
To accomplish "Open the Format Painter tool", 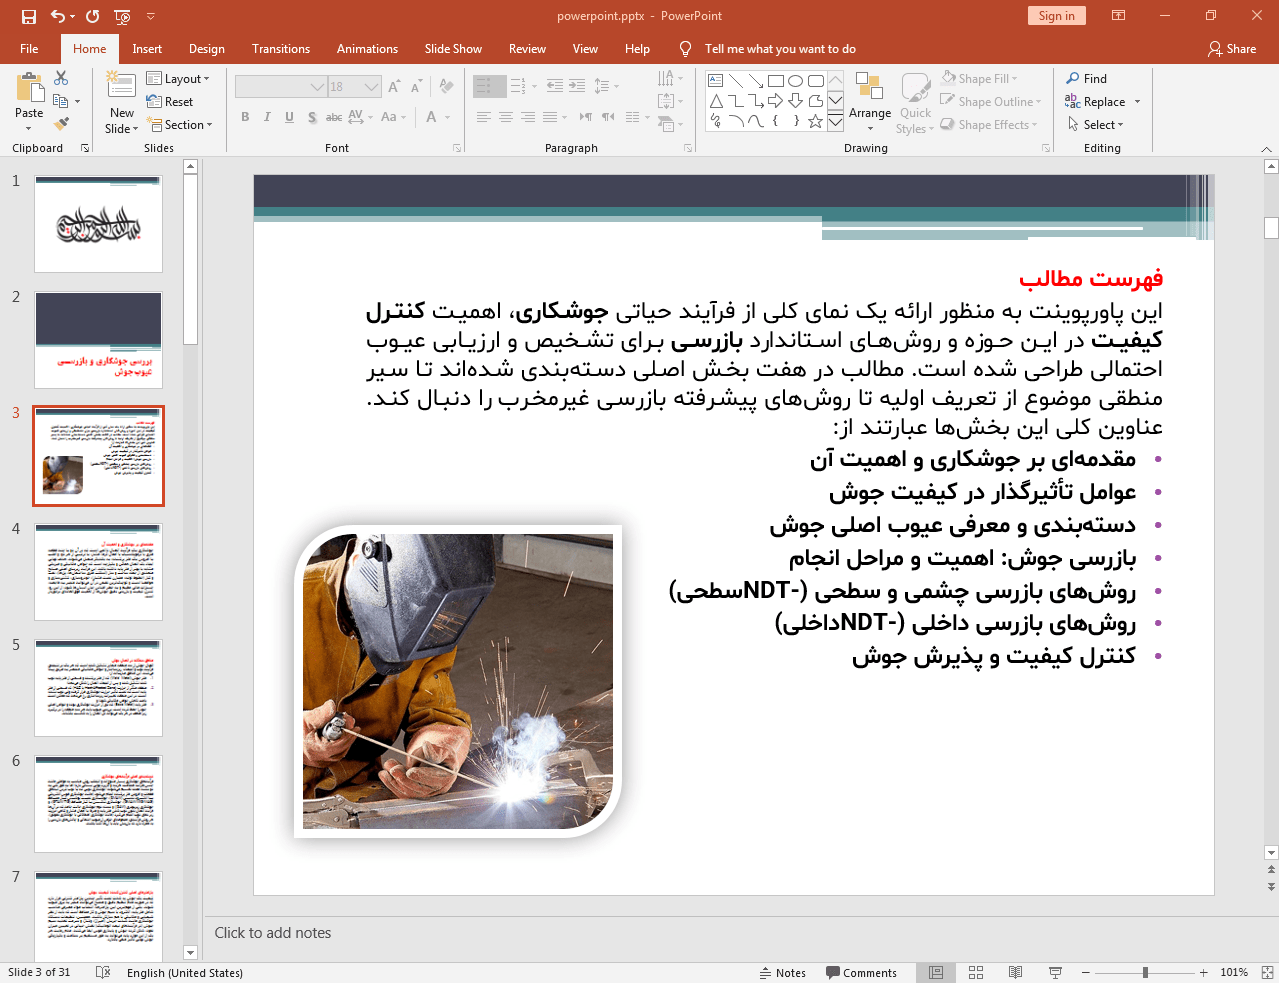I will point(60,122).
